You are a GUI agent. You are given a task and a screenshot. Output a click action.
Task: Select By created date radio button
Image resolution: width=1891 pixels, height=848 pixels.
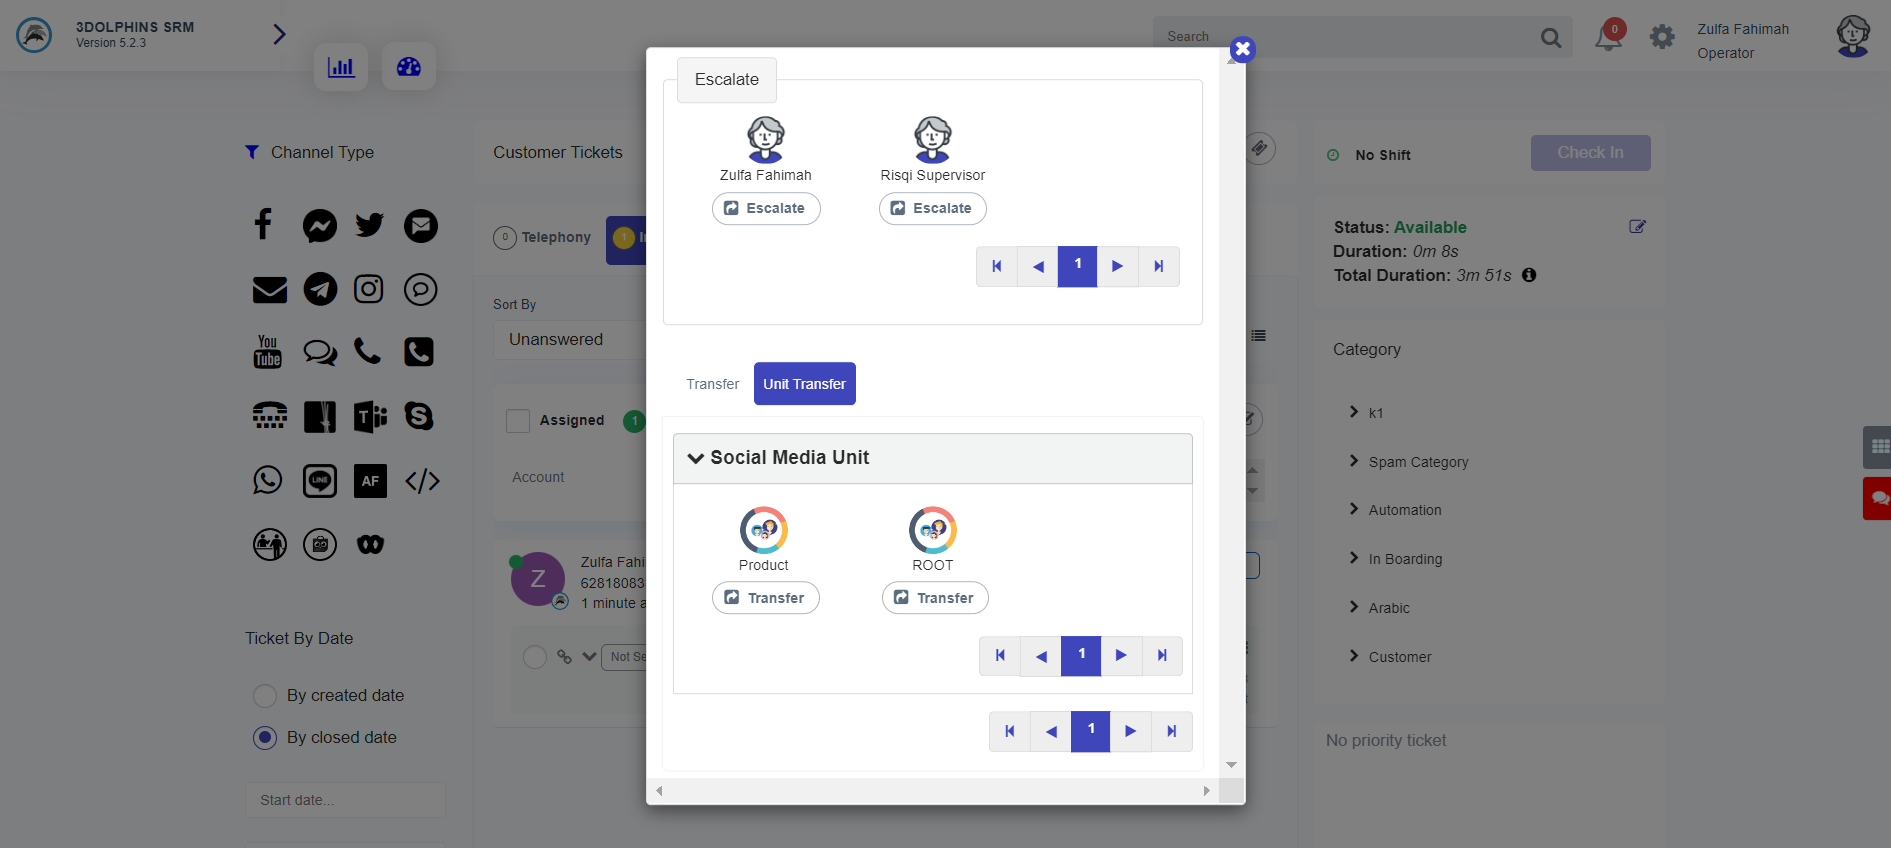pyautogui.click(x=265, y=696)
